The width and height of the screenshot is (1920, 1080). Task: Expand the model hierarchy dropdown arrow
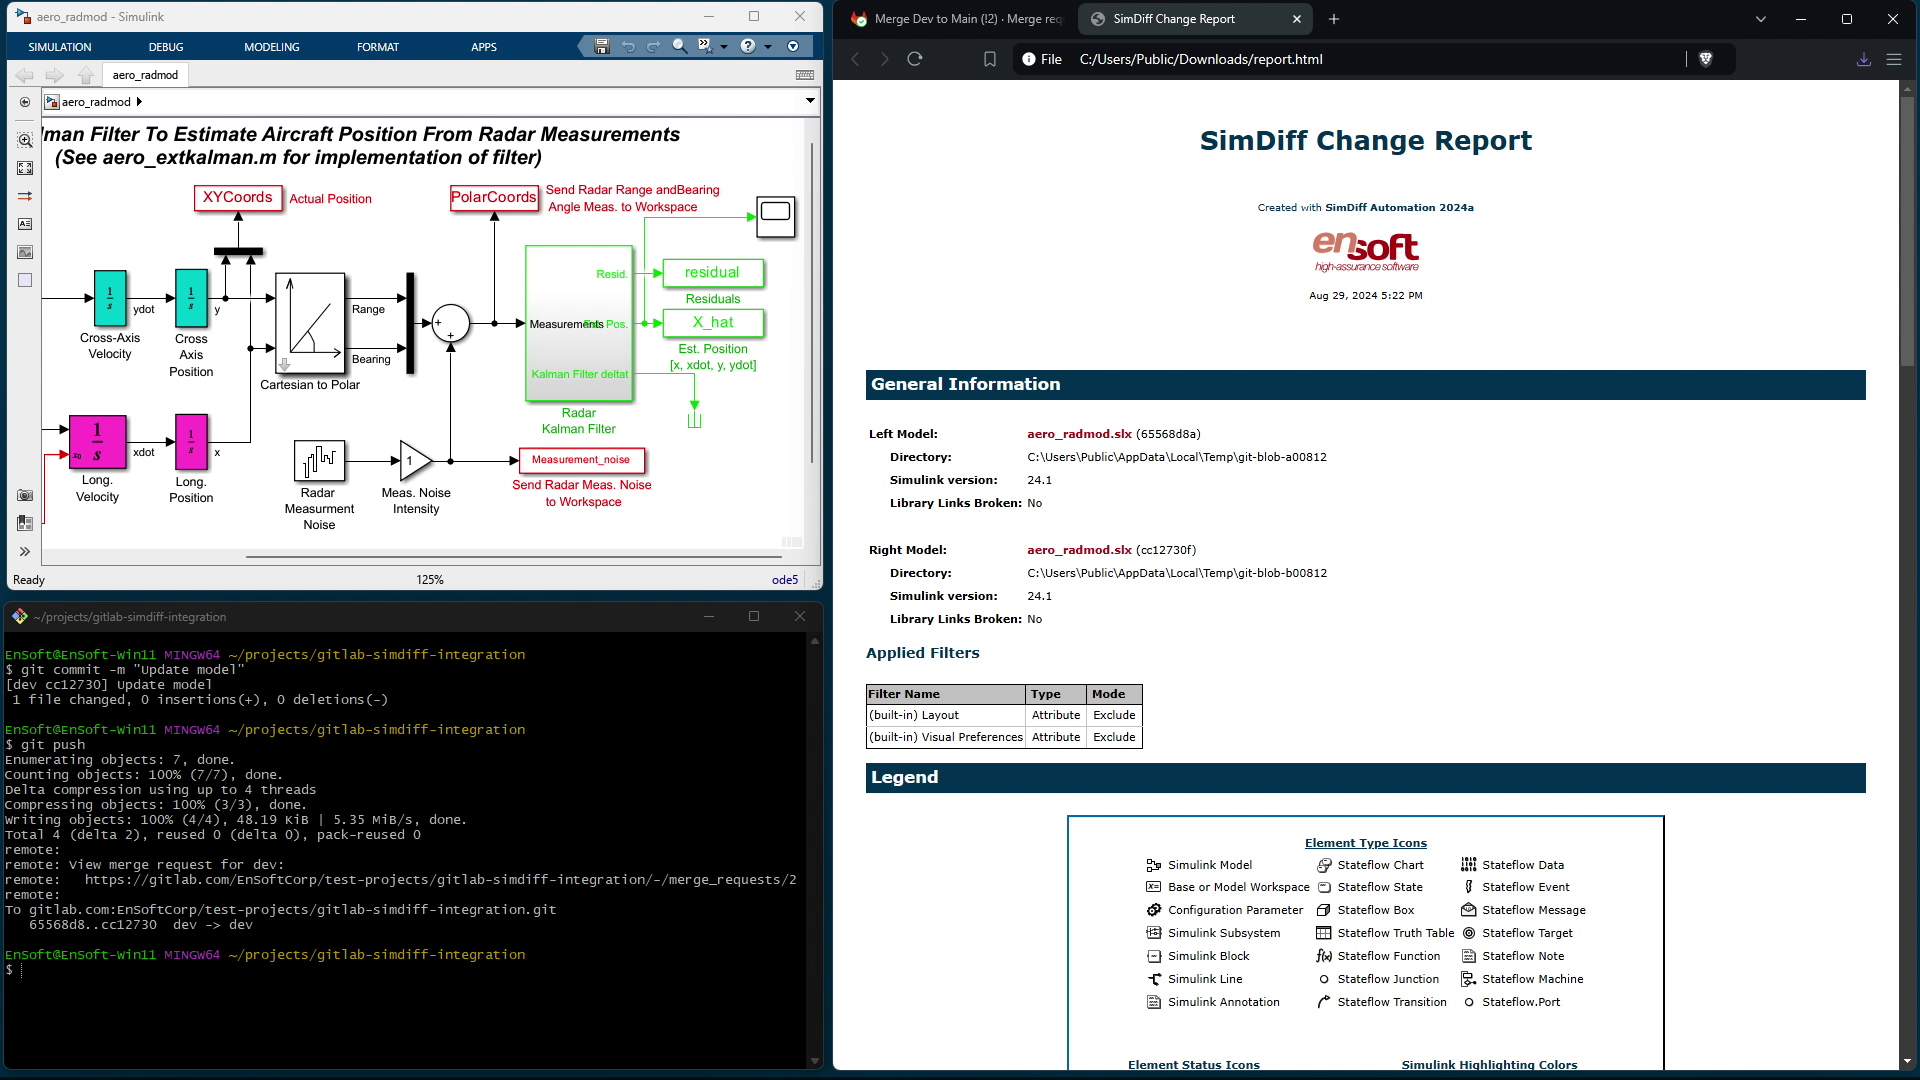tap(810, 101)
